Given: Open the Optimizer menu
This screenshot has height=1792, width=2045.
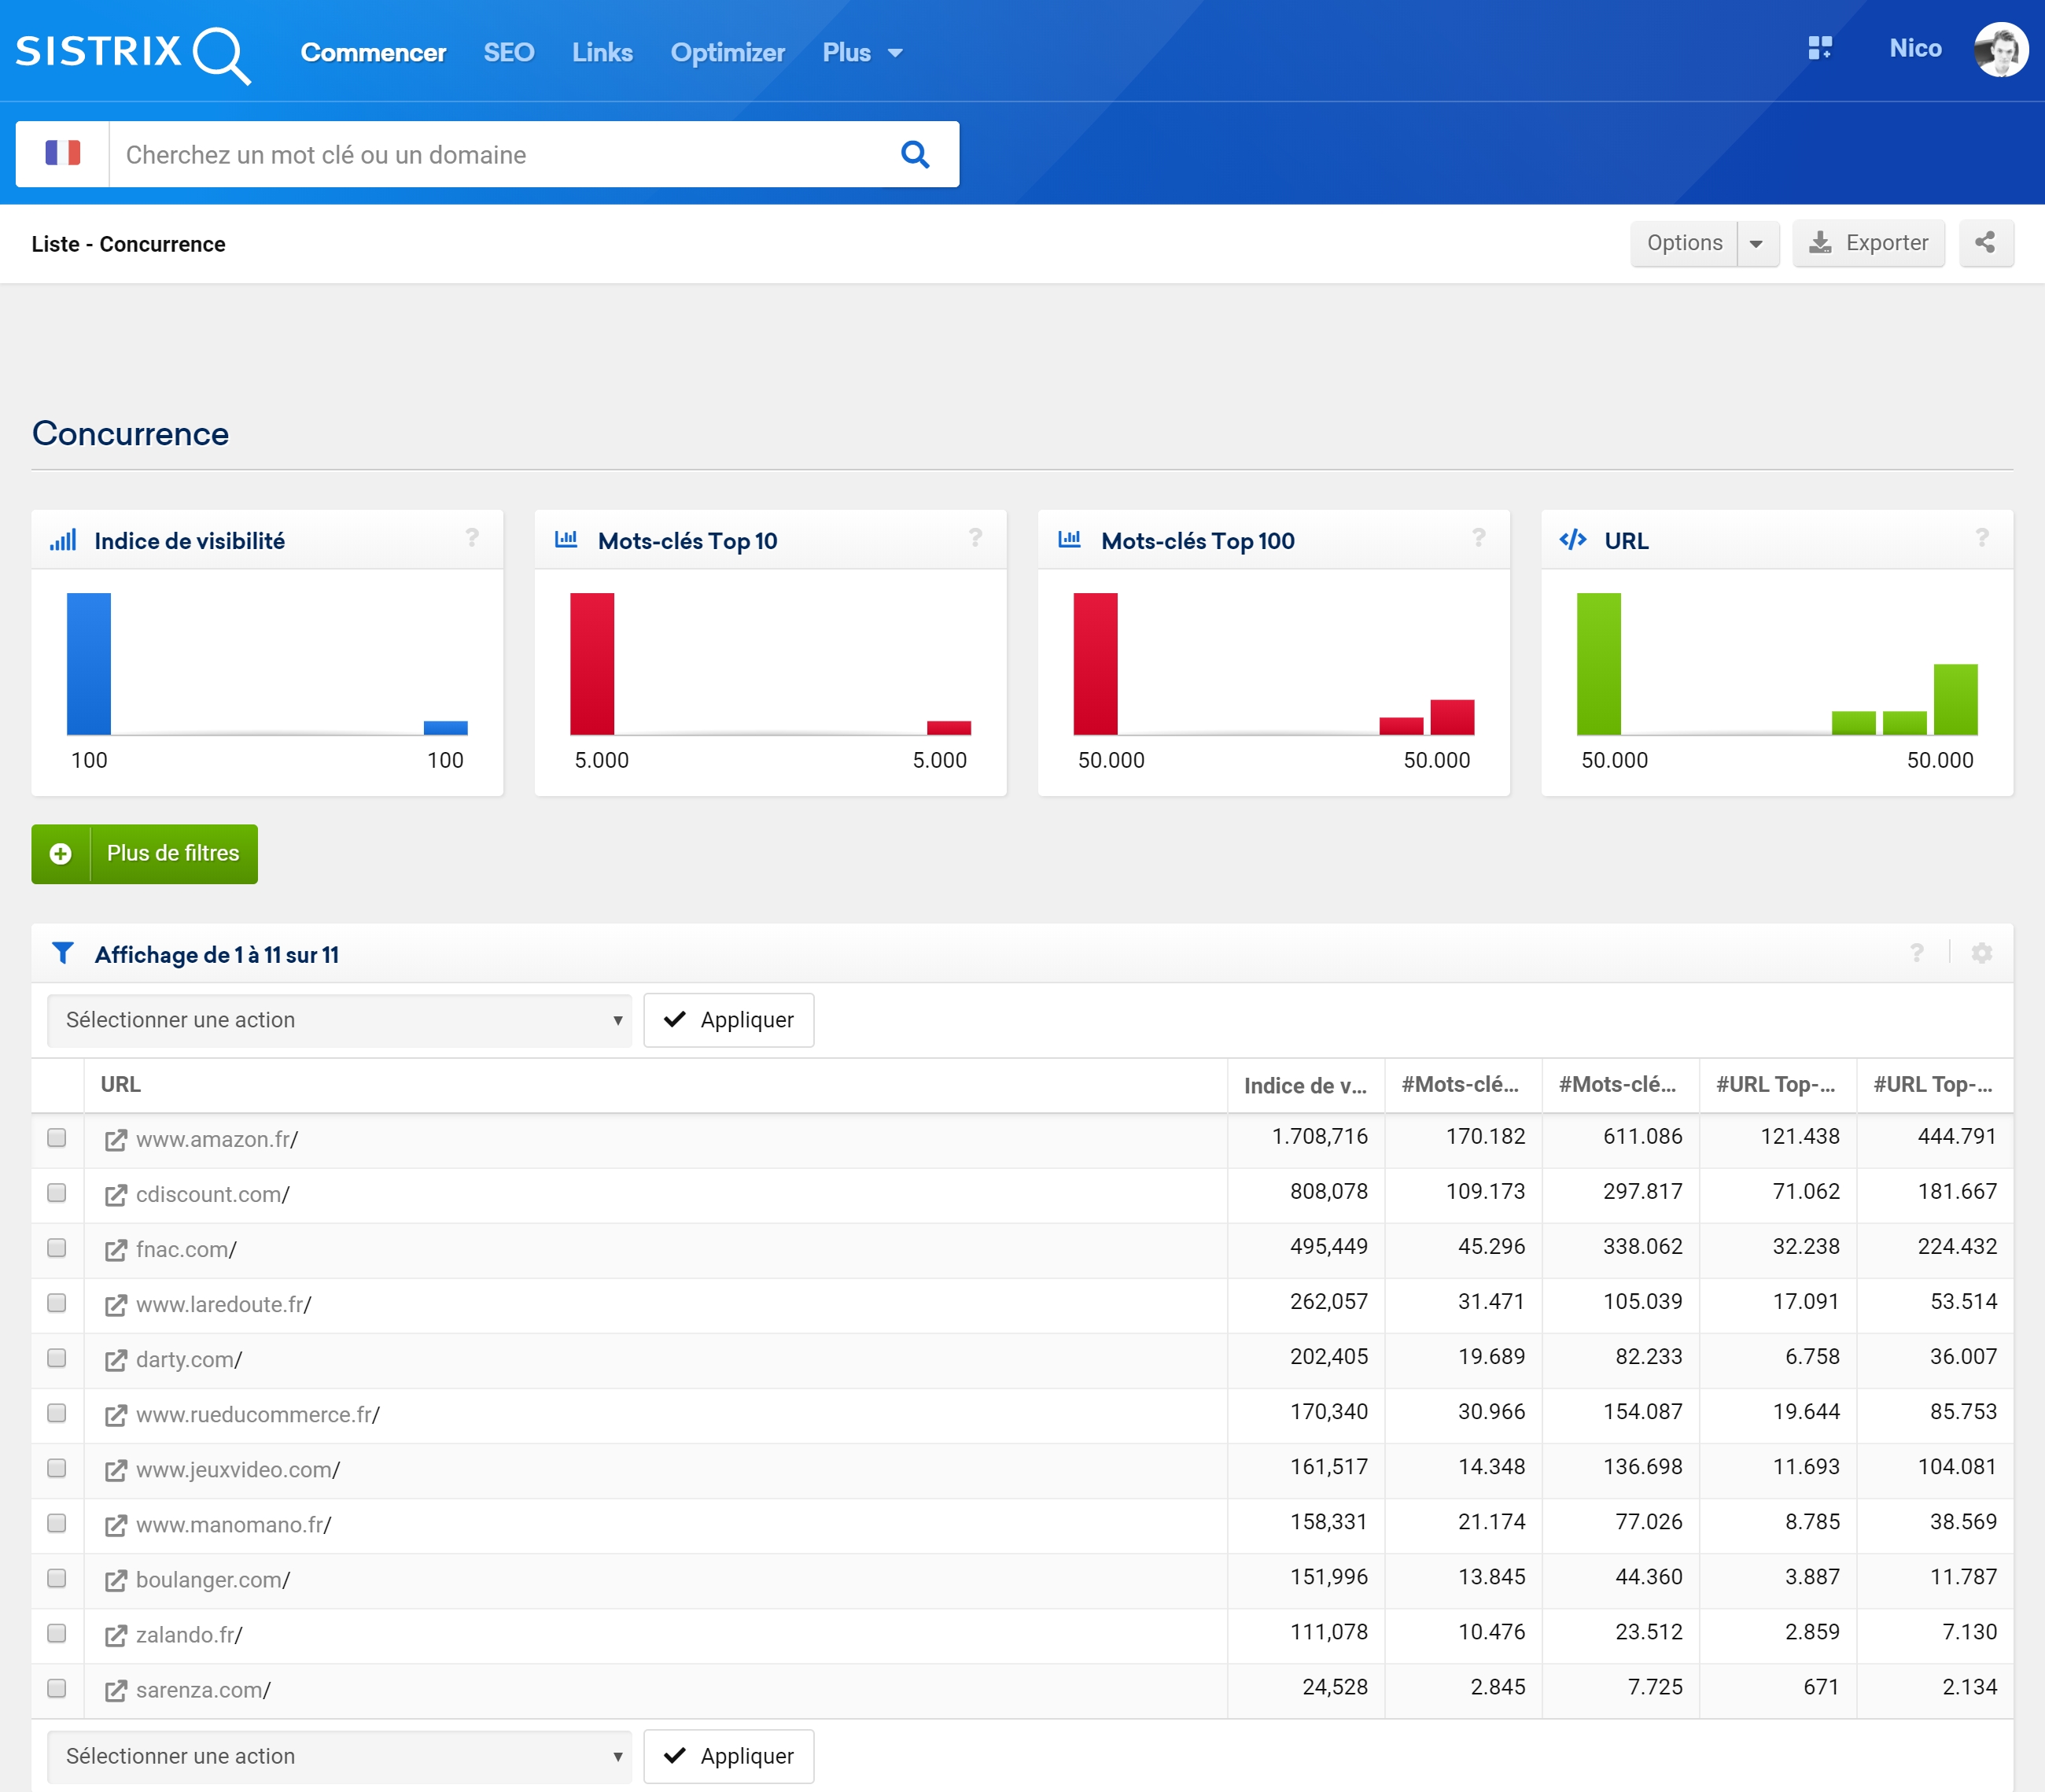Looking at the screenshot, I should tap(727, 52).
